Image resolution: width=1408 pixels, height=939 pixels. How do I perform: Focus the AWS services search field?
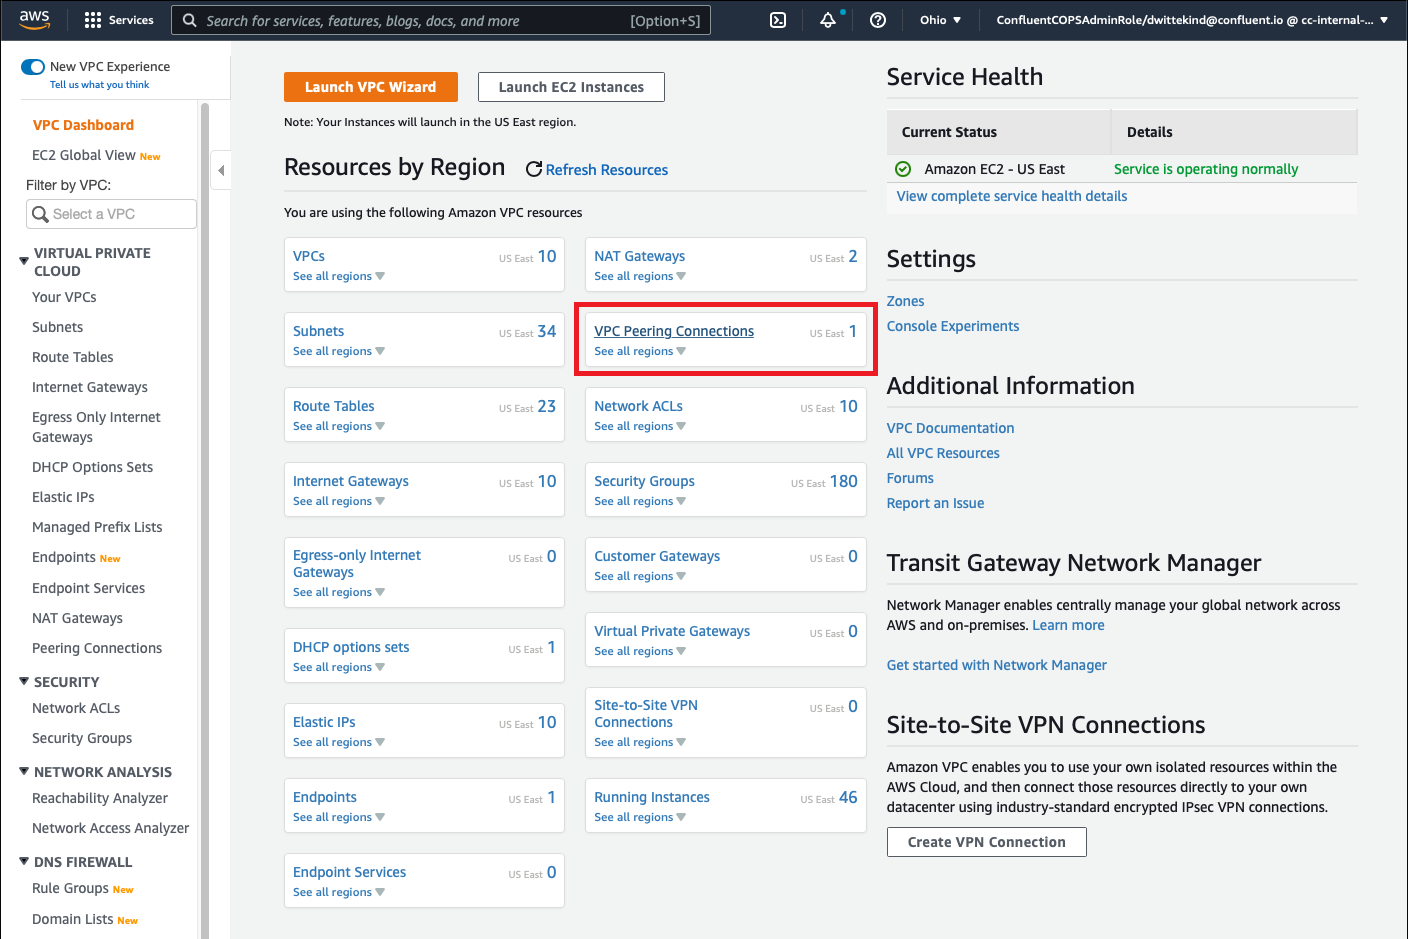441,20
